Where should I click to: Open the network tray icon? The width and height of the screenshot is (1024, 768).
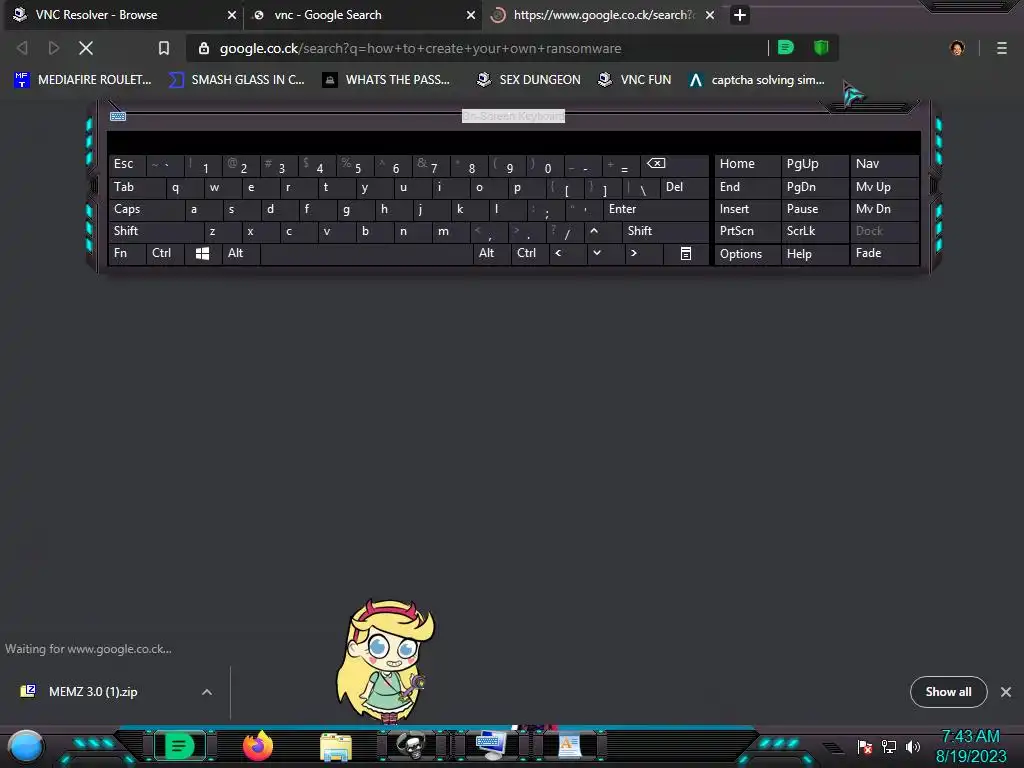tap(889, 746)
